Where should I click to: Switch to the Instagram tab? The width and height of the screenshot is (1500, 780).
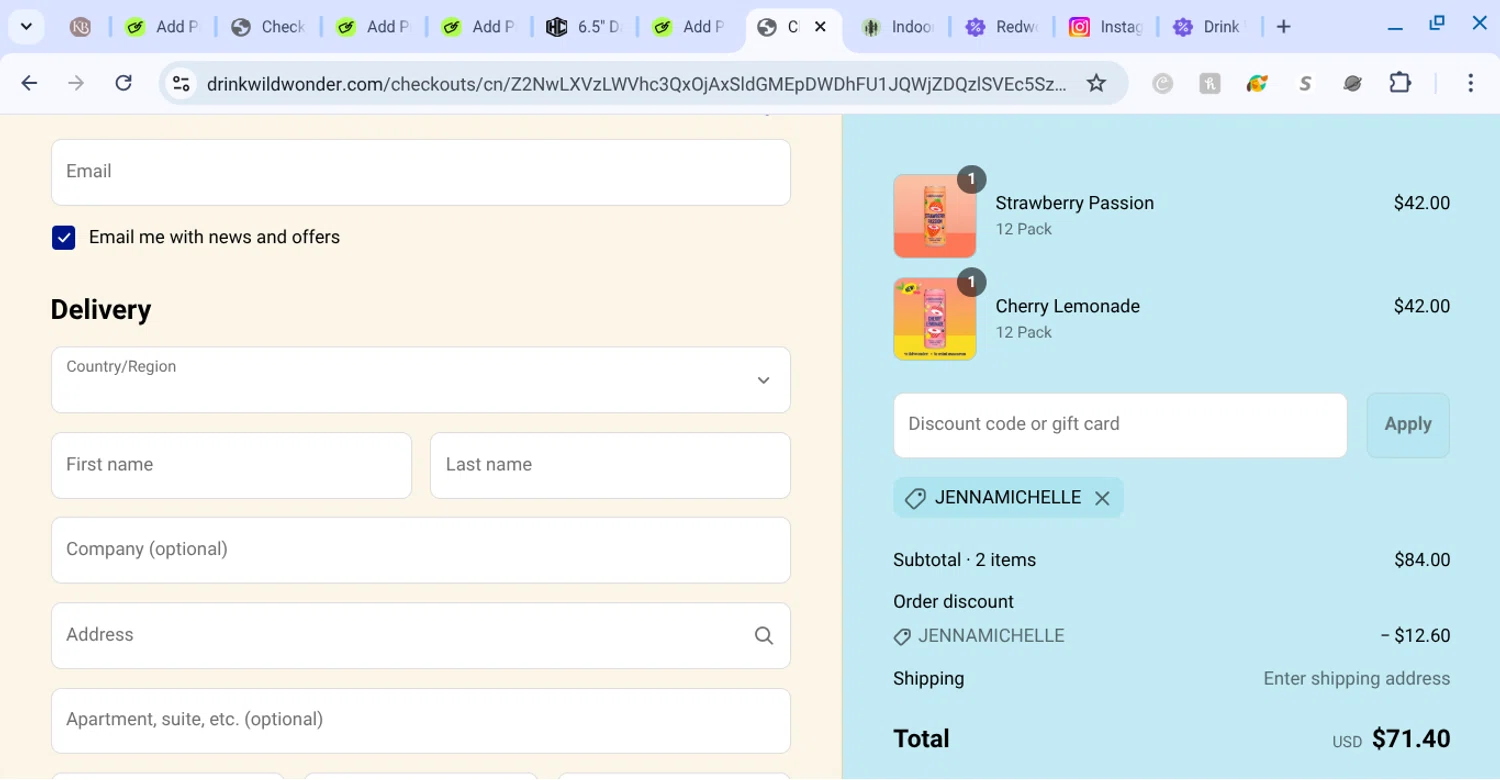point(1107,27)
